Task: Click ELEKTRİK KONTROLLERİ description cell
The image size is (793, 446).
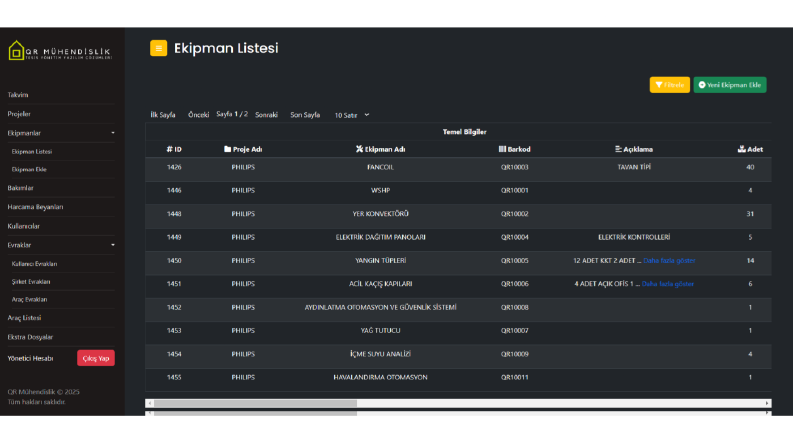Action: pyautogui.click(x=634, y=237)
